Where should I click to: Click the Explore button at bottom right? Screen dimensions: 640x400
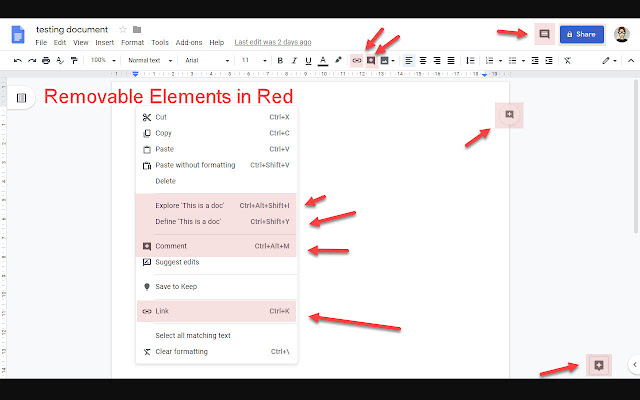597,365
